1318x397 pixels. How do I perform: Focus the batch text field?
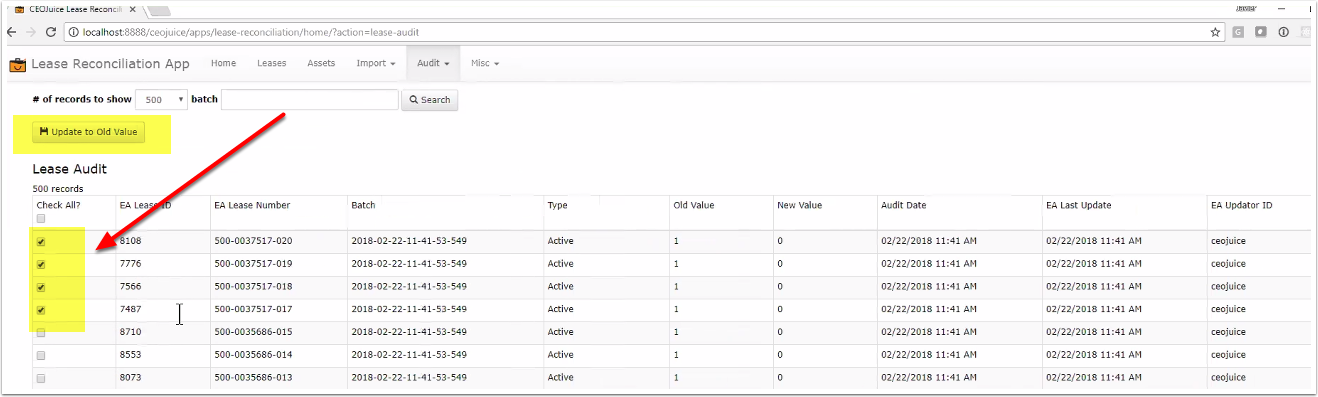tap(310, 99)
